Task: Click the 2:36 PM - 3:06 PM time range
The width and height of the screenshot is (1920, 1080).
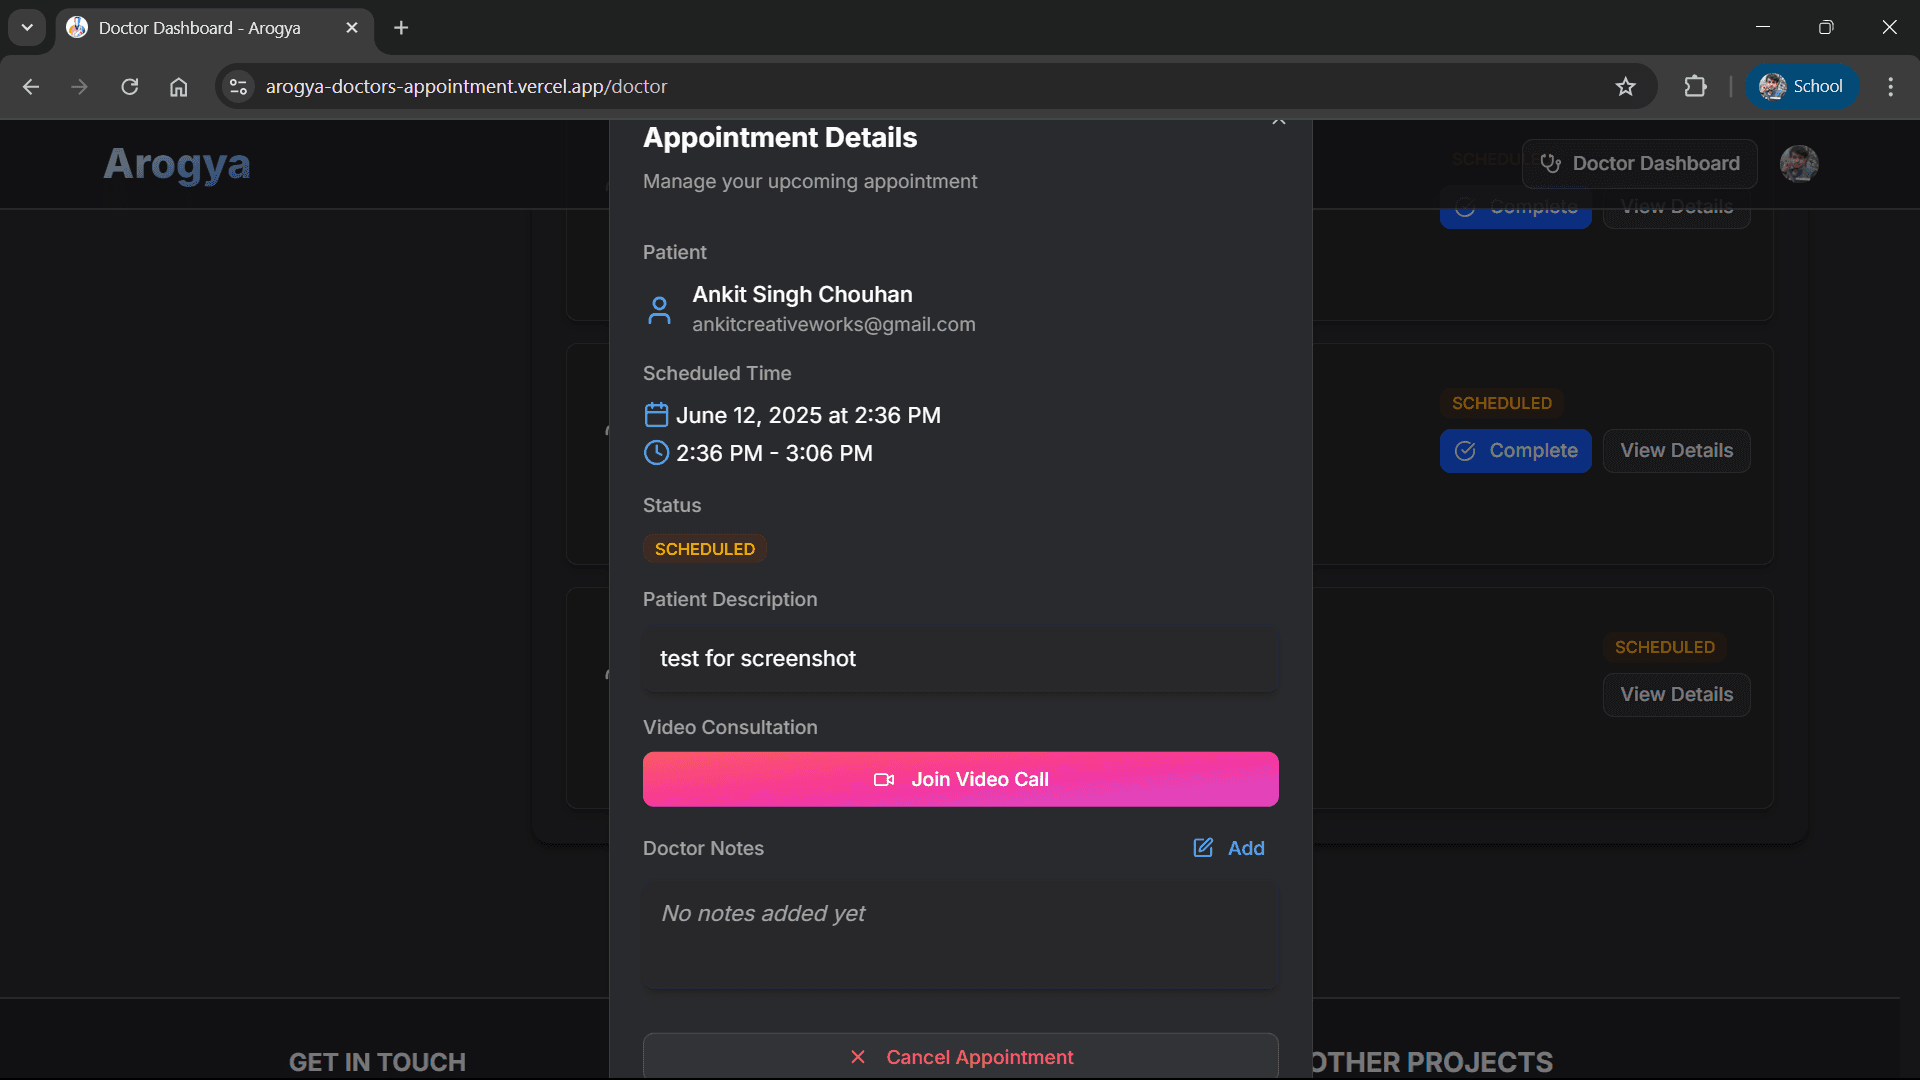Action: (x=774, y=453)
